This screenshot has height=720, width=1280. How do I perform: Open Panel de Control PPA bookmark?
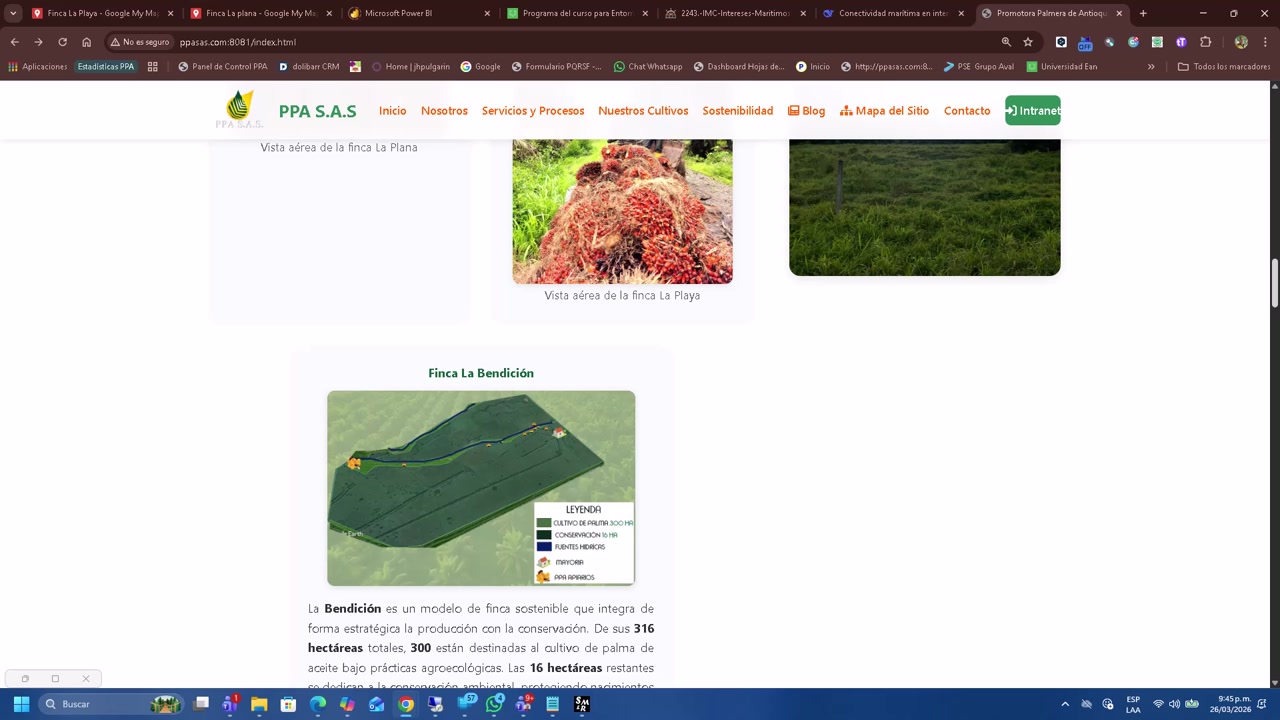click(x=222, y=67)
